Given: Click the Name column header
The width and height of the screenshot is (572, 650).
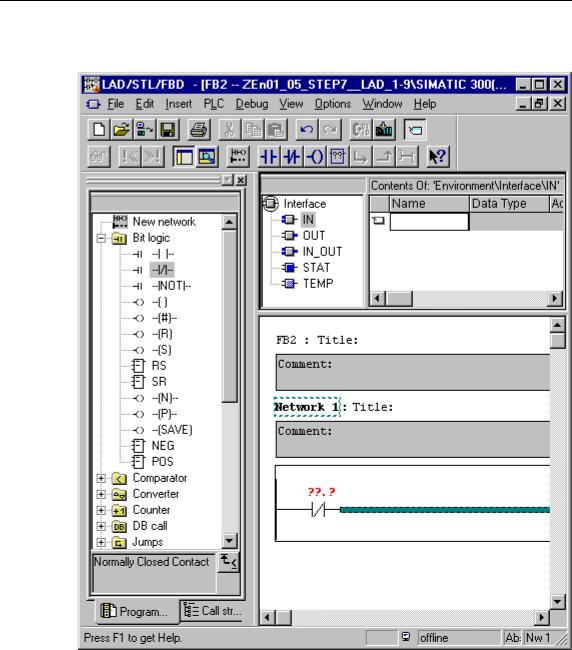Looking at the screenshot, I should (x=429, y=204).
